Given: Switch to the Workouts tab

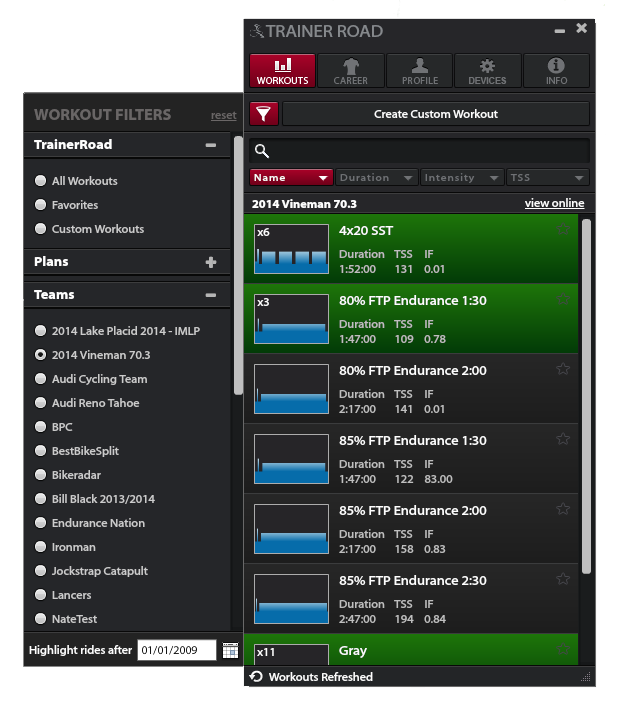Looking at the screenshot, I should coord(282,70).
